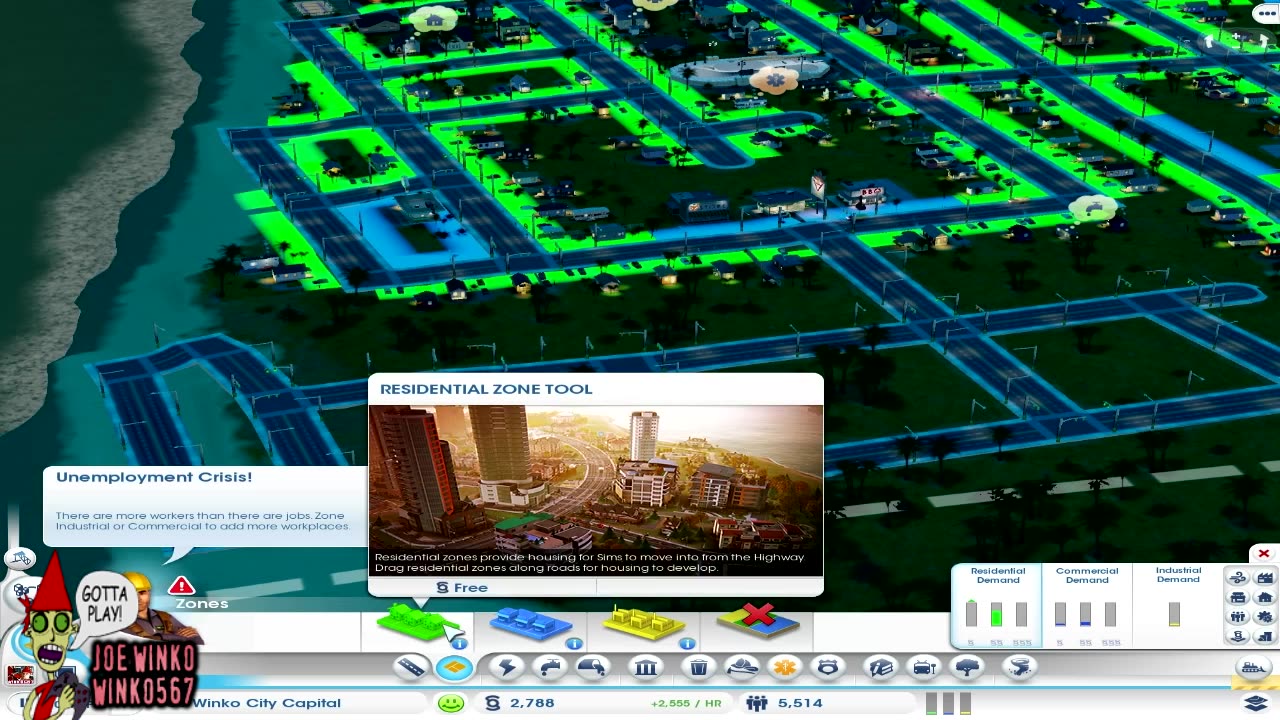
Task: Show the wind direction data map
Action: click(1238, 578)
